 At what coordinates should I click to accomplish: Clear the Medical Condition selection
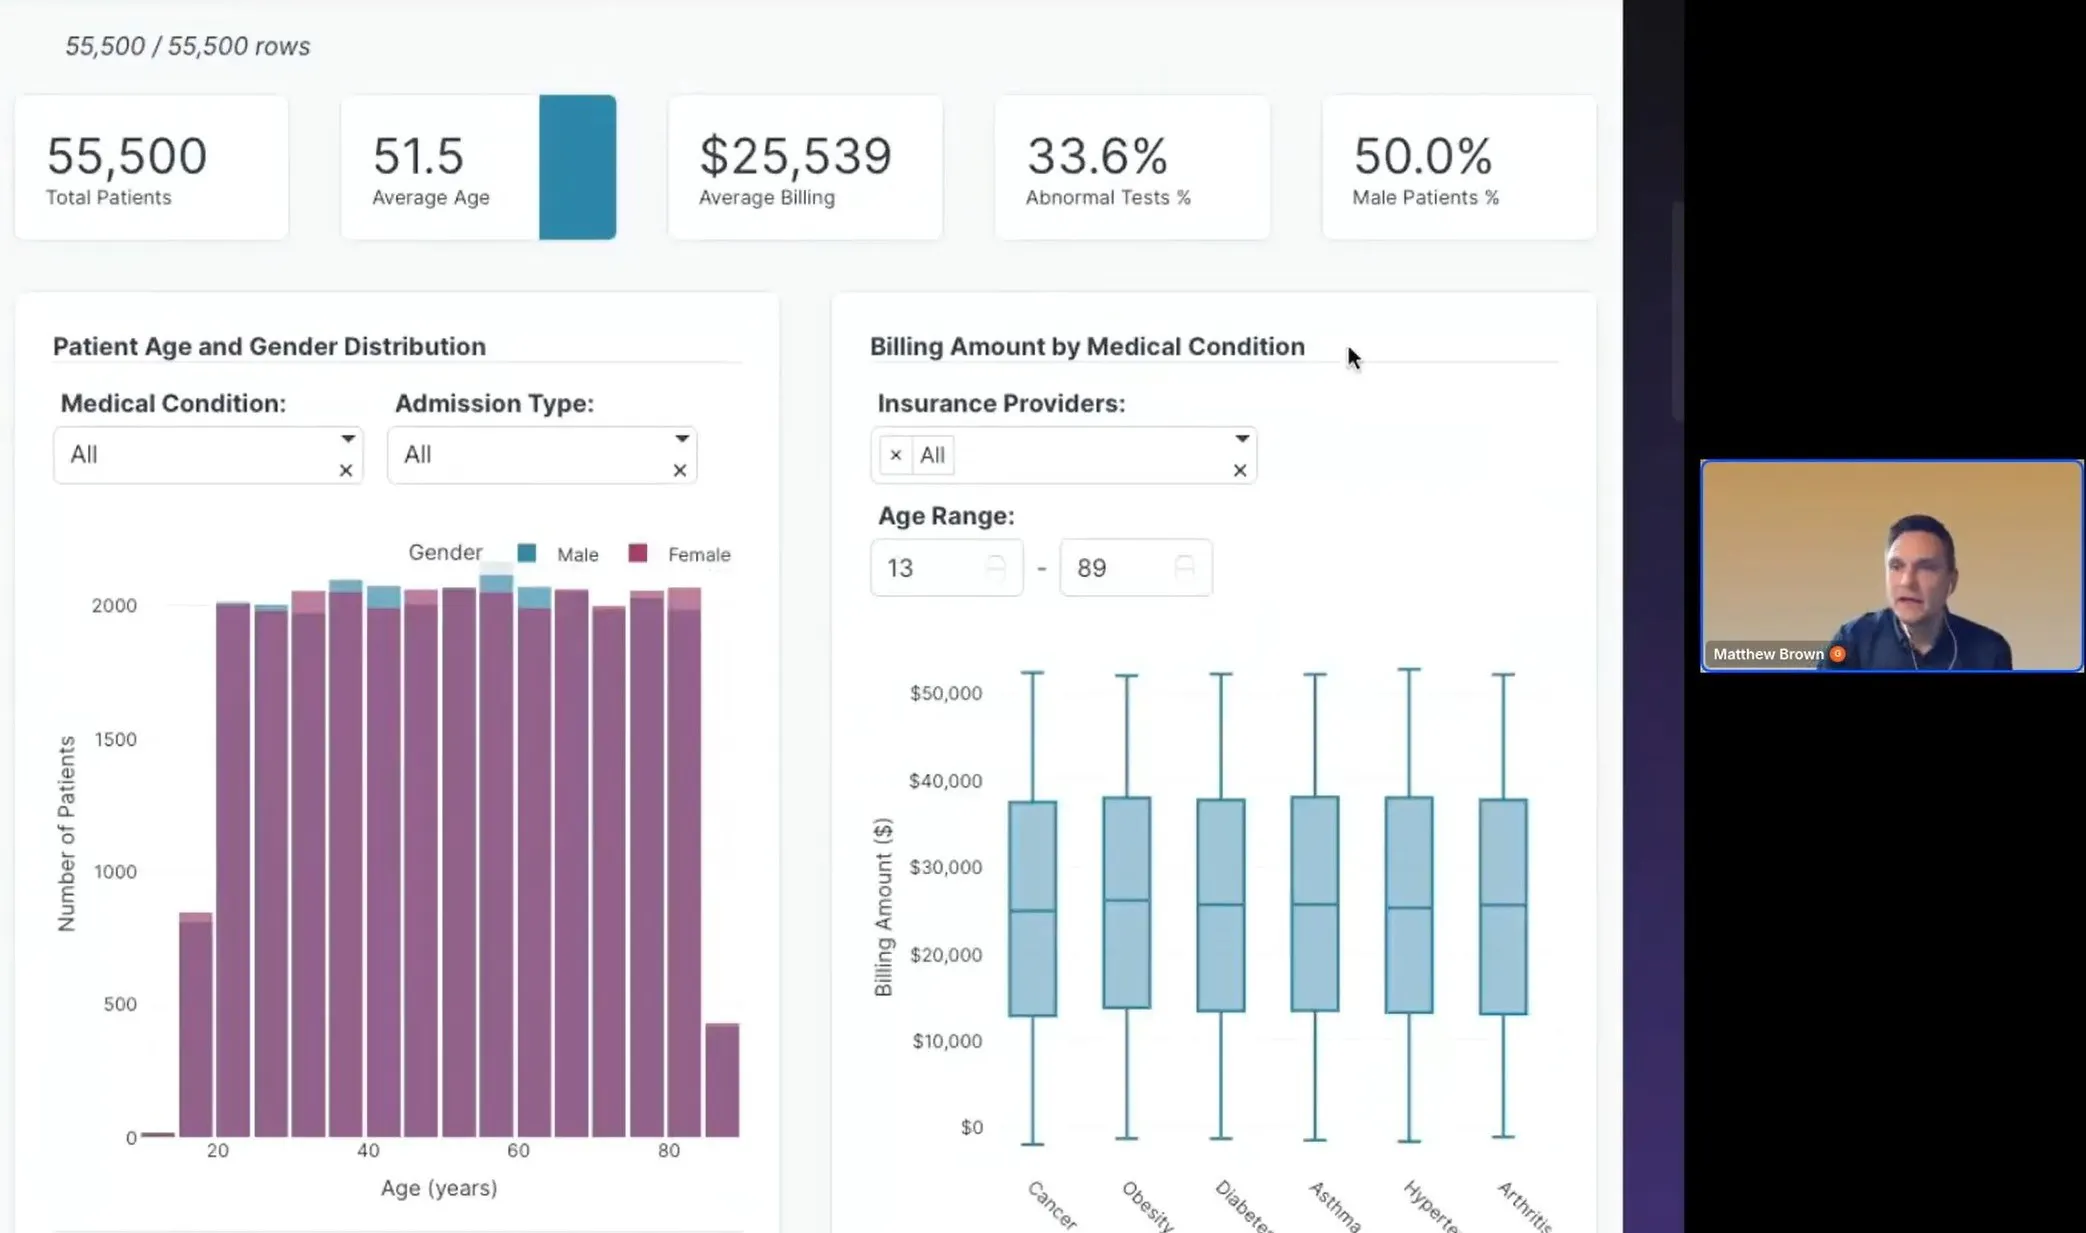pos(346,470)
